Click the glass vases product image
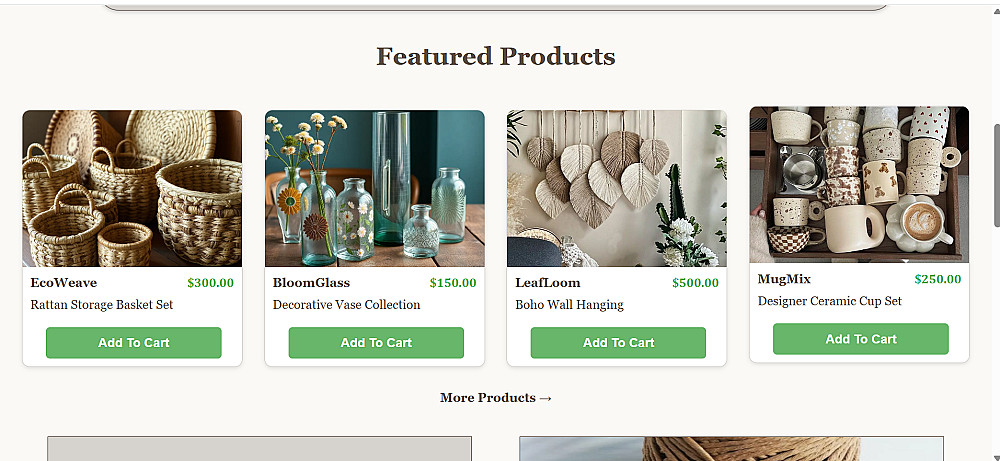 click(x=374, y=188)
